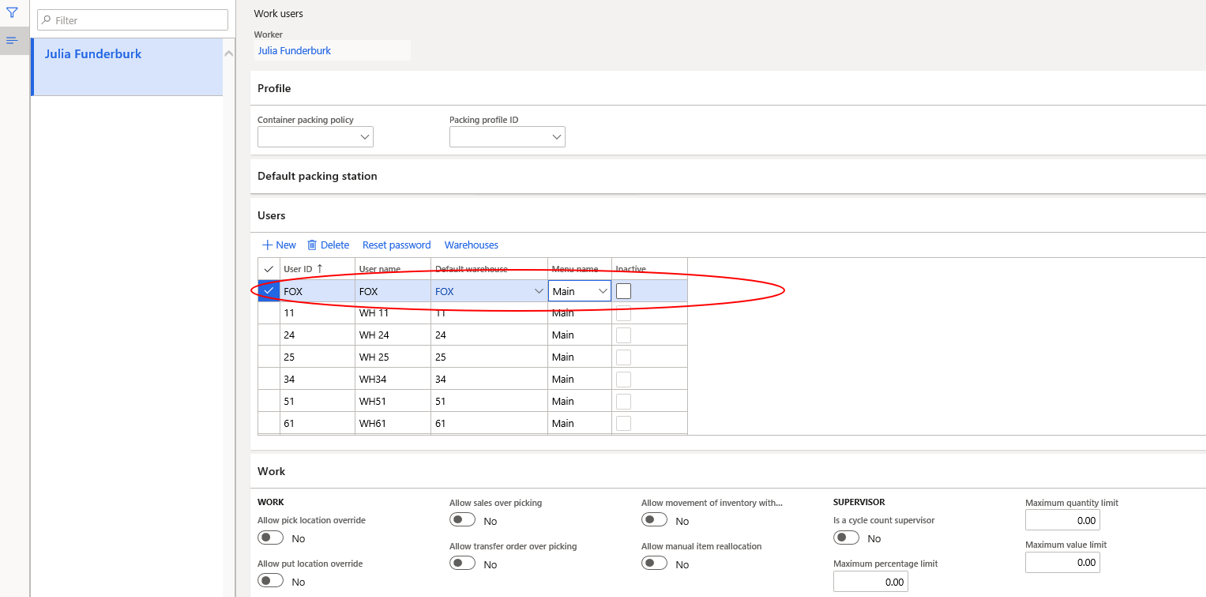Toggle Allow sales over picking to Yes
Viewport: 1206px width, 597px height.
pos(462,519)
